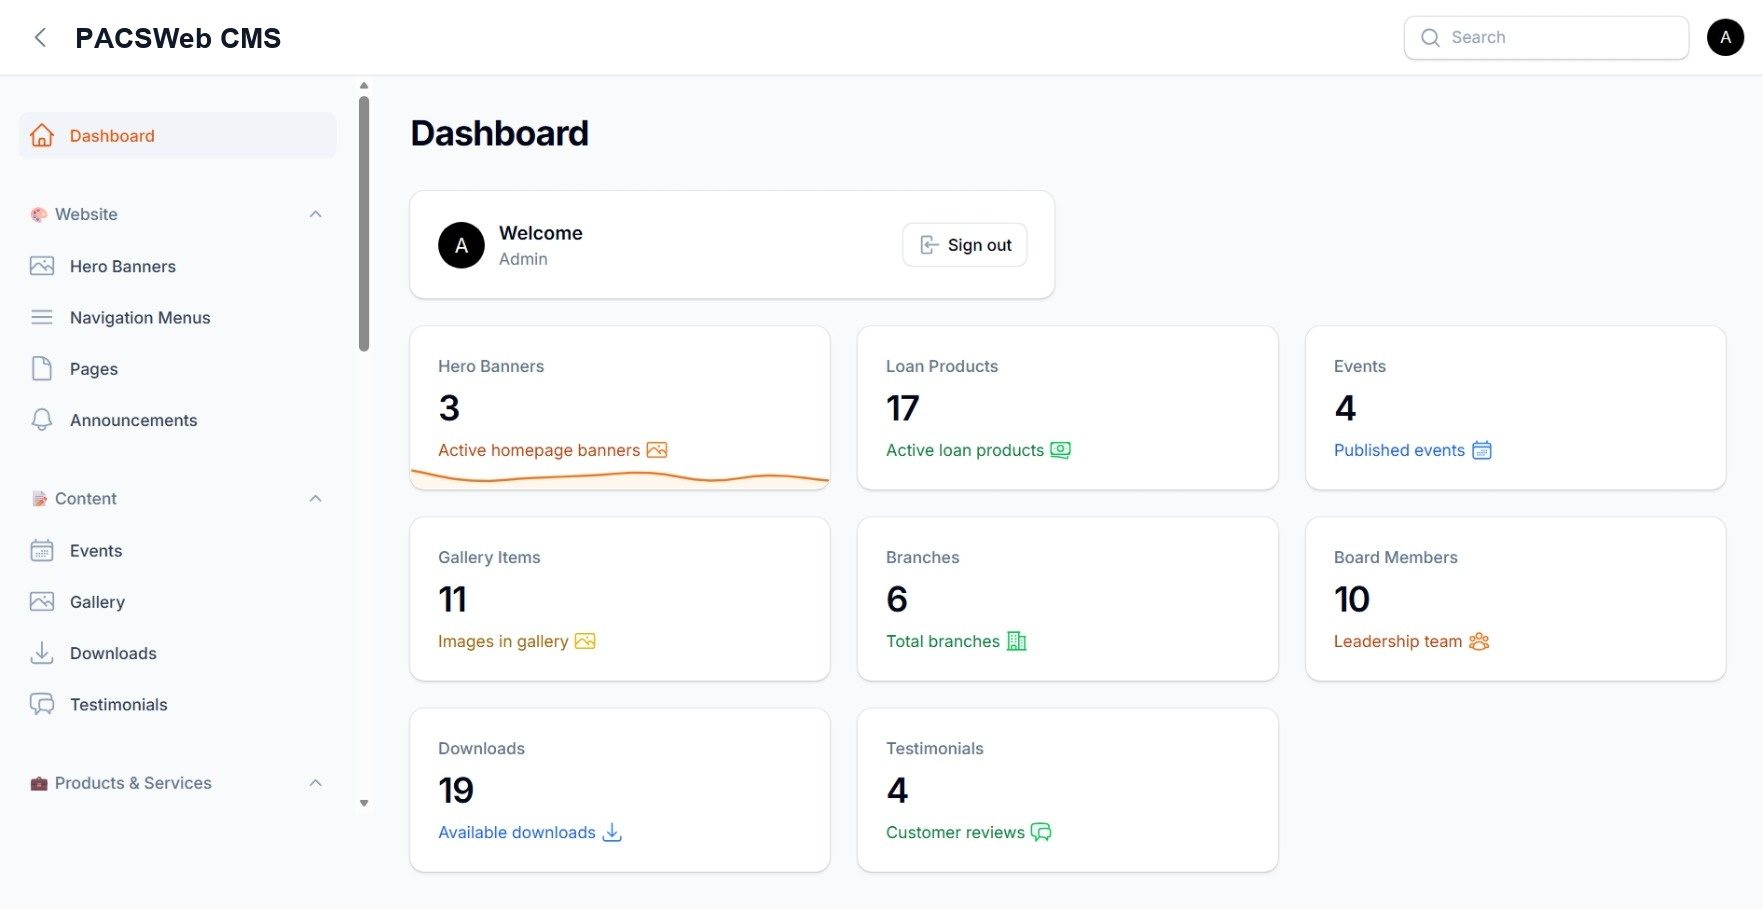Image resolution: width=1763 pixels, height=909 pixels.
Task: Click the cash icon beside Active loan products
Action: (x=1061, y=450)
